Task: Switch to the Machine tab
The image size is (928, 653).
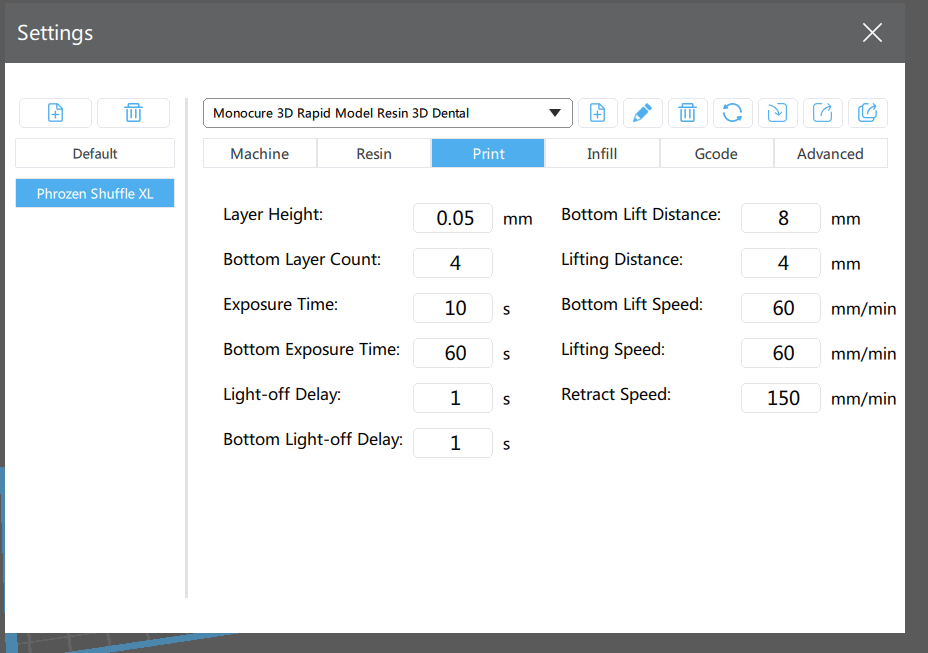Action: click(x=260, y=153)
